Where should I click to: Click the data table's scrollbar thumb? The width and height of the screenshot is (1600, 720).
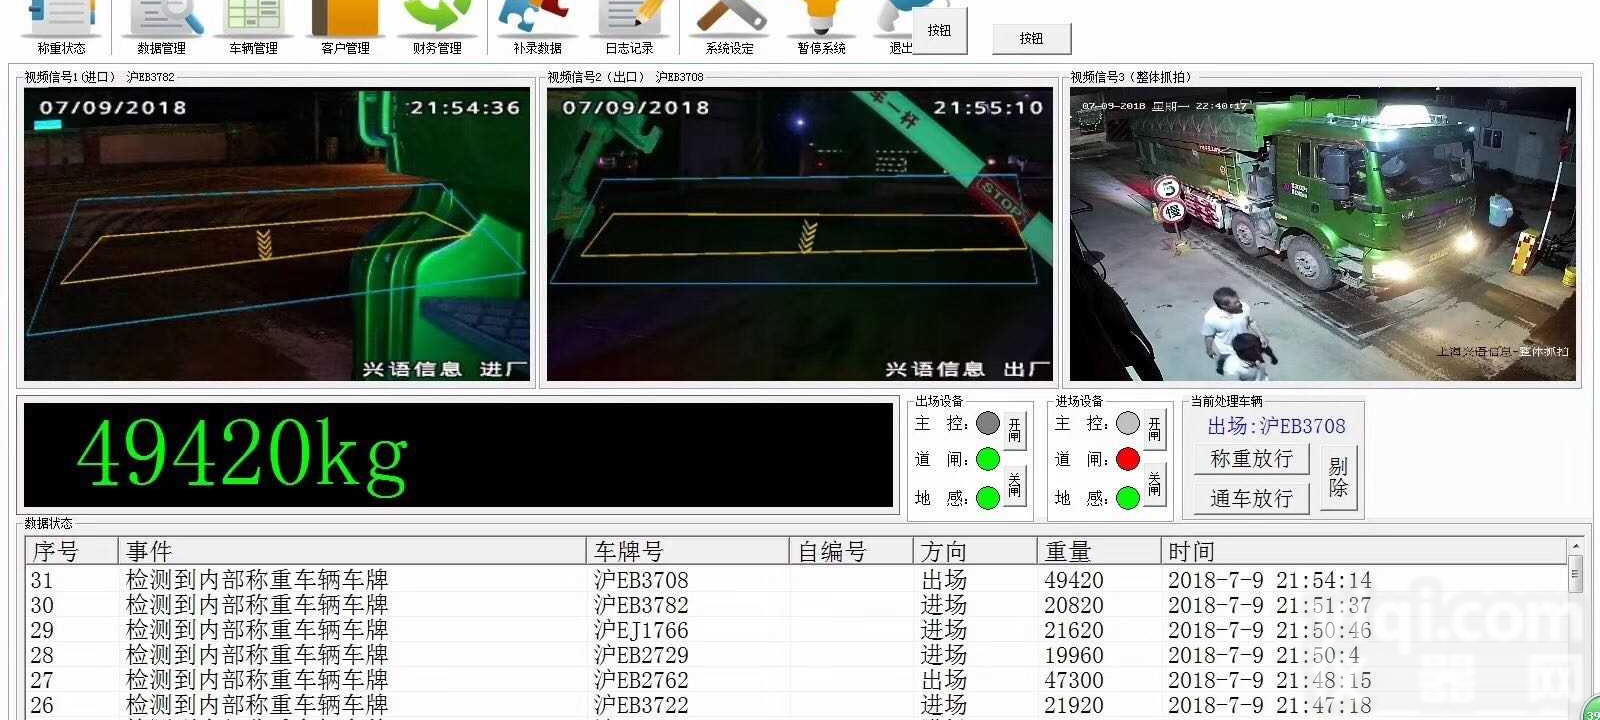click(1576, 574)
